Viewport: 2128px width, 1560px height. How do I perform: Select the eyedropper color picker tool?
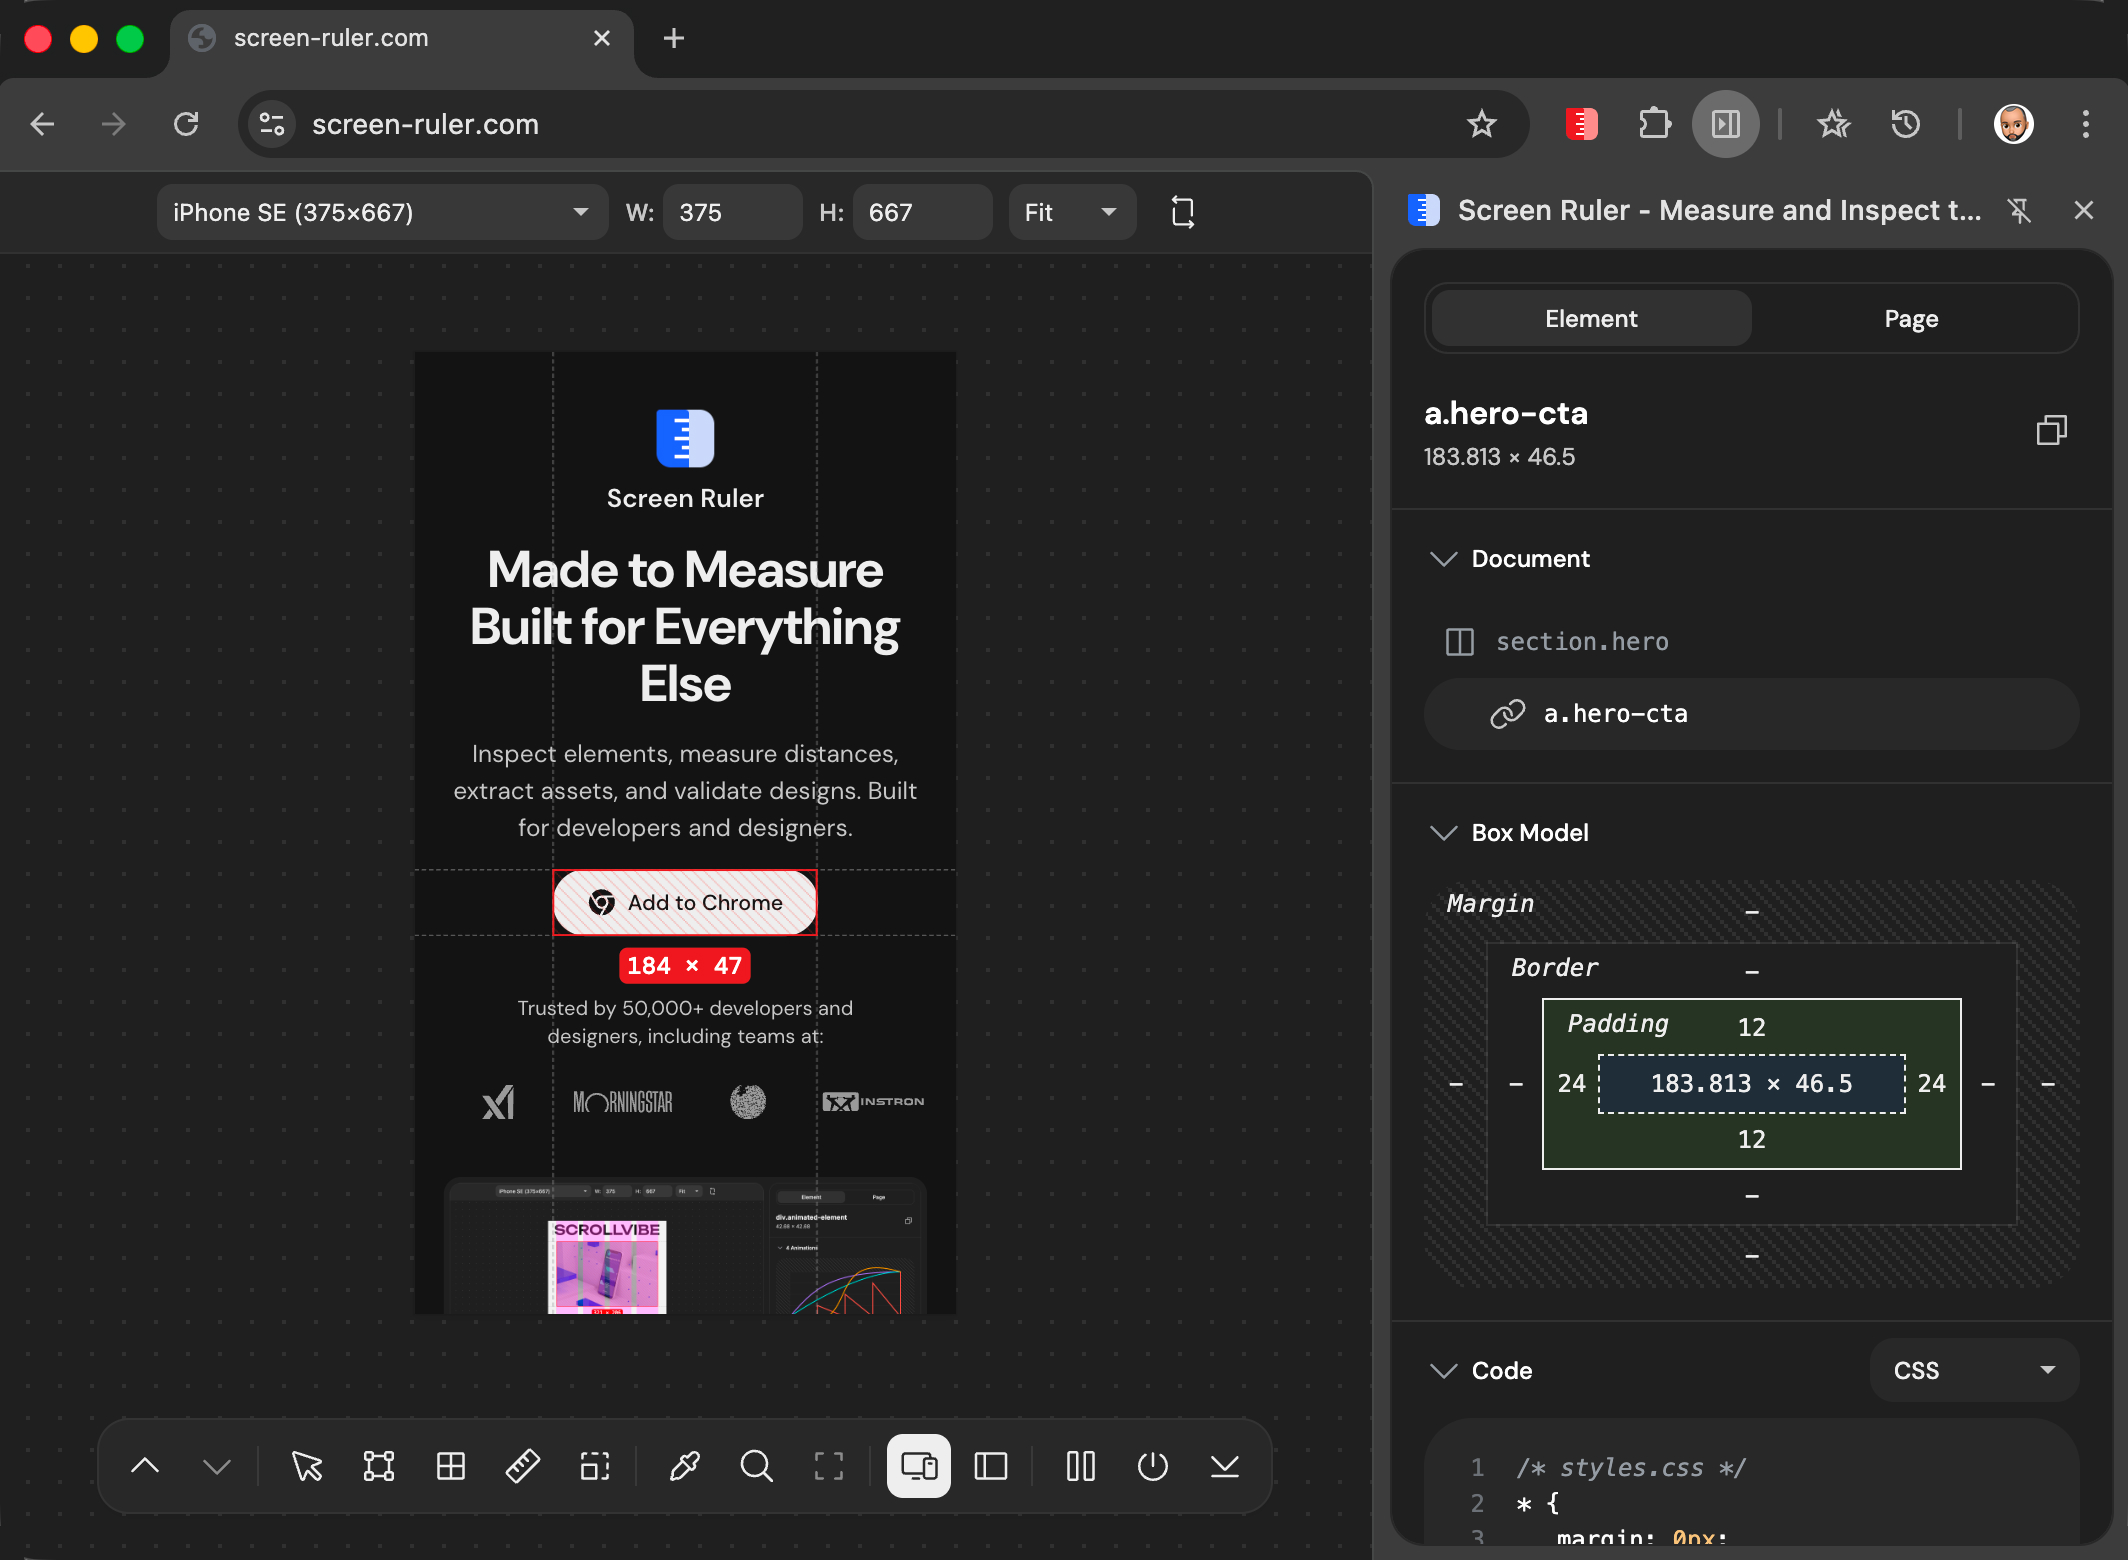(685, 1466)
